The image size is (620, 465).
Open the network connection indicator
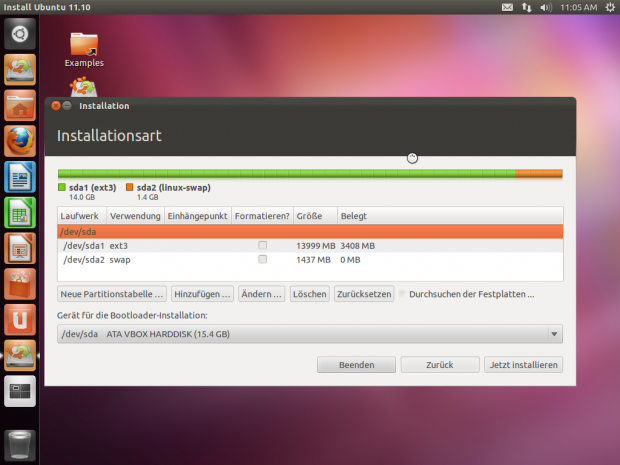coord(526,7)
